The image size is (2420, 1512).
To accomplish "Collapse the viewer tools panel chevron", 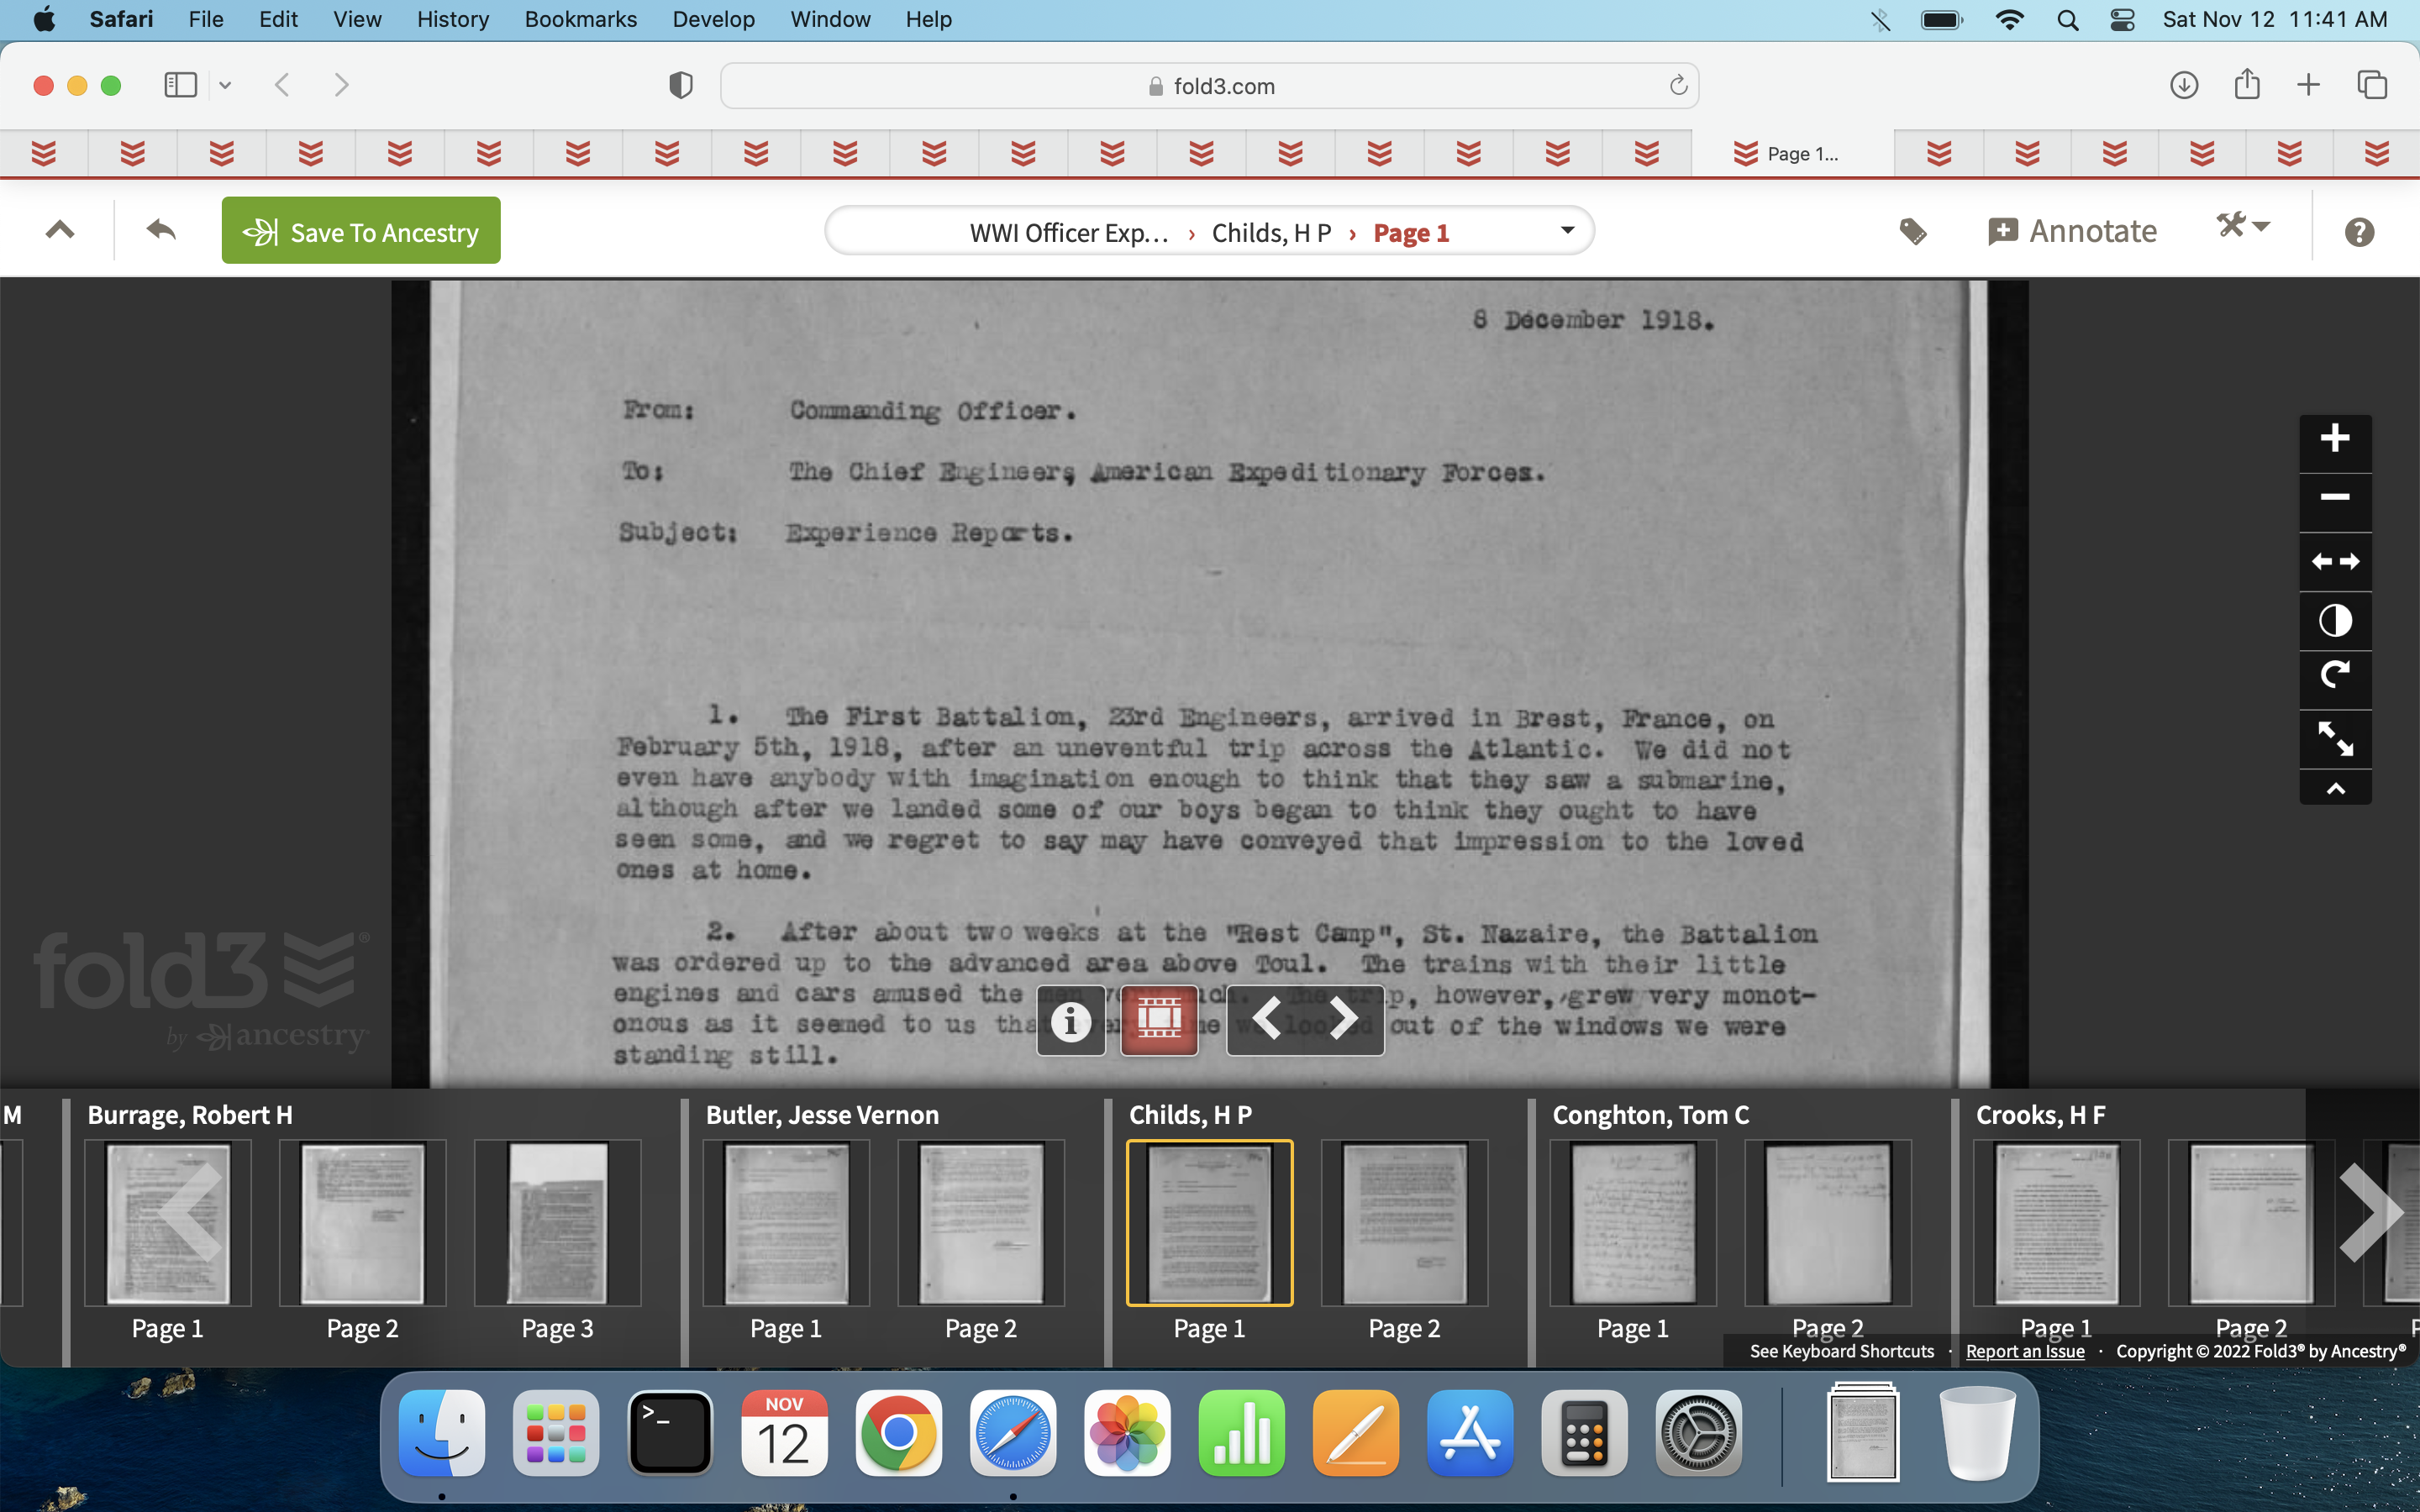I will click(2334, 789).
